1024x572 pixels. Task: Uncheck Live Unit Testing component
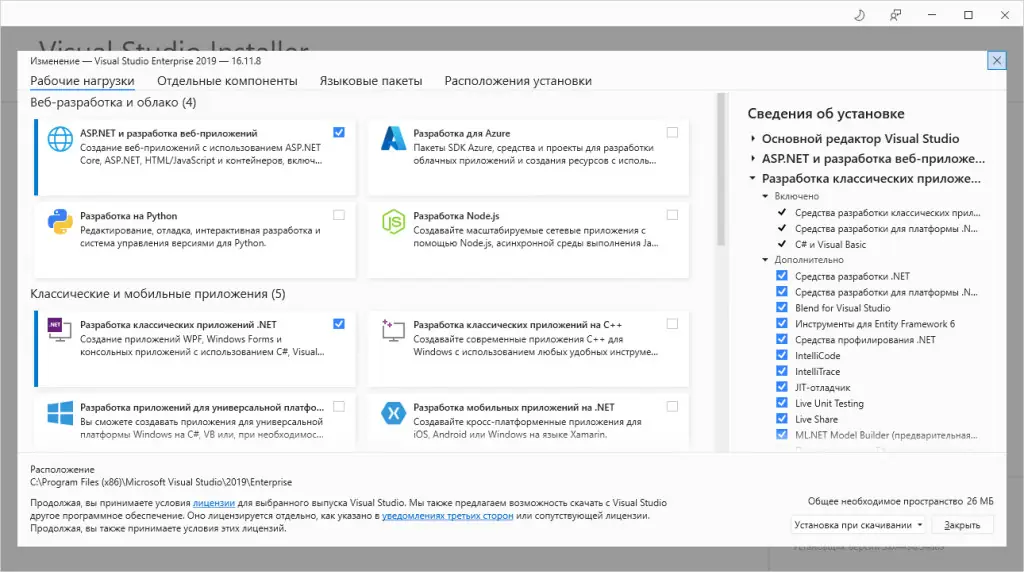point(782,403)
